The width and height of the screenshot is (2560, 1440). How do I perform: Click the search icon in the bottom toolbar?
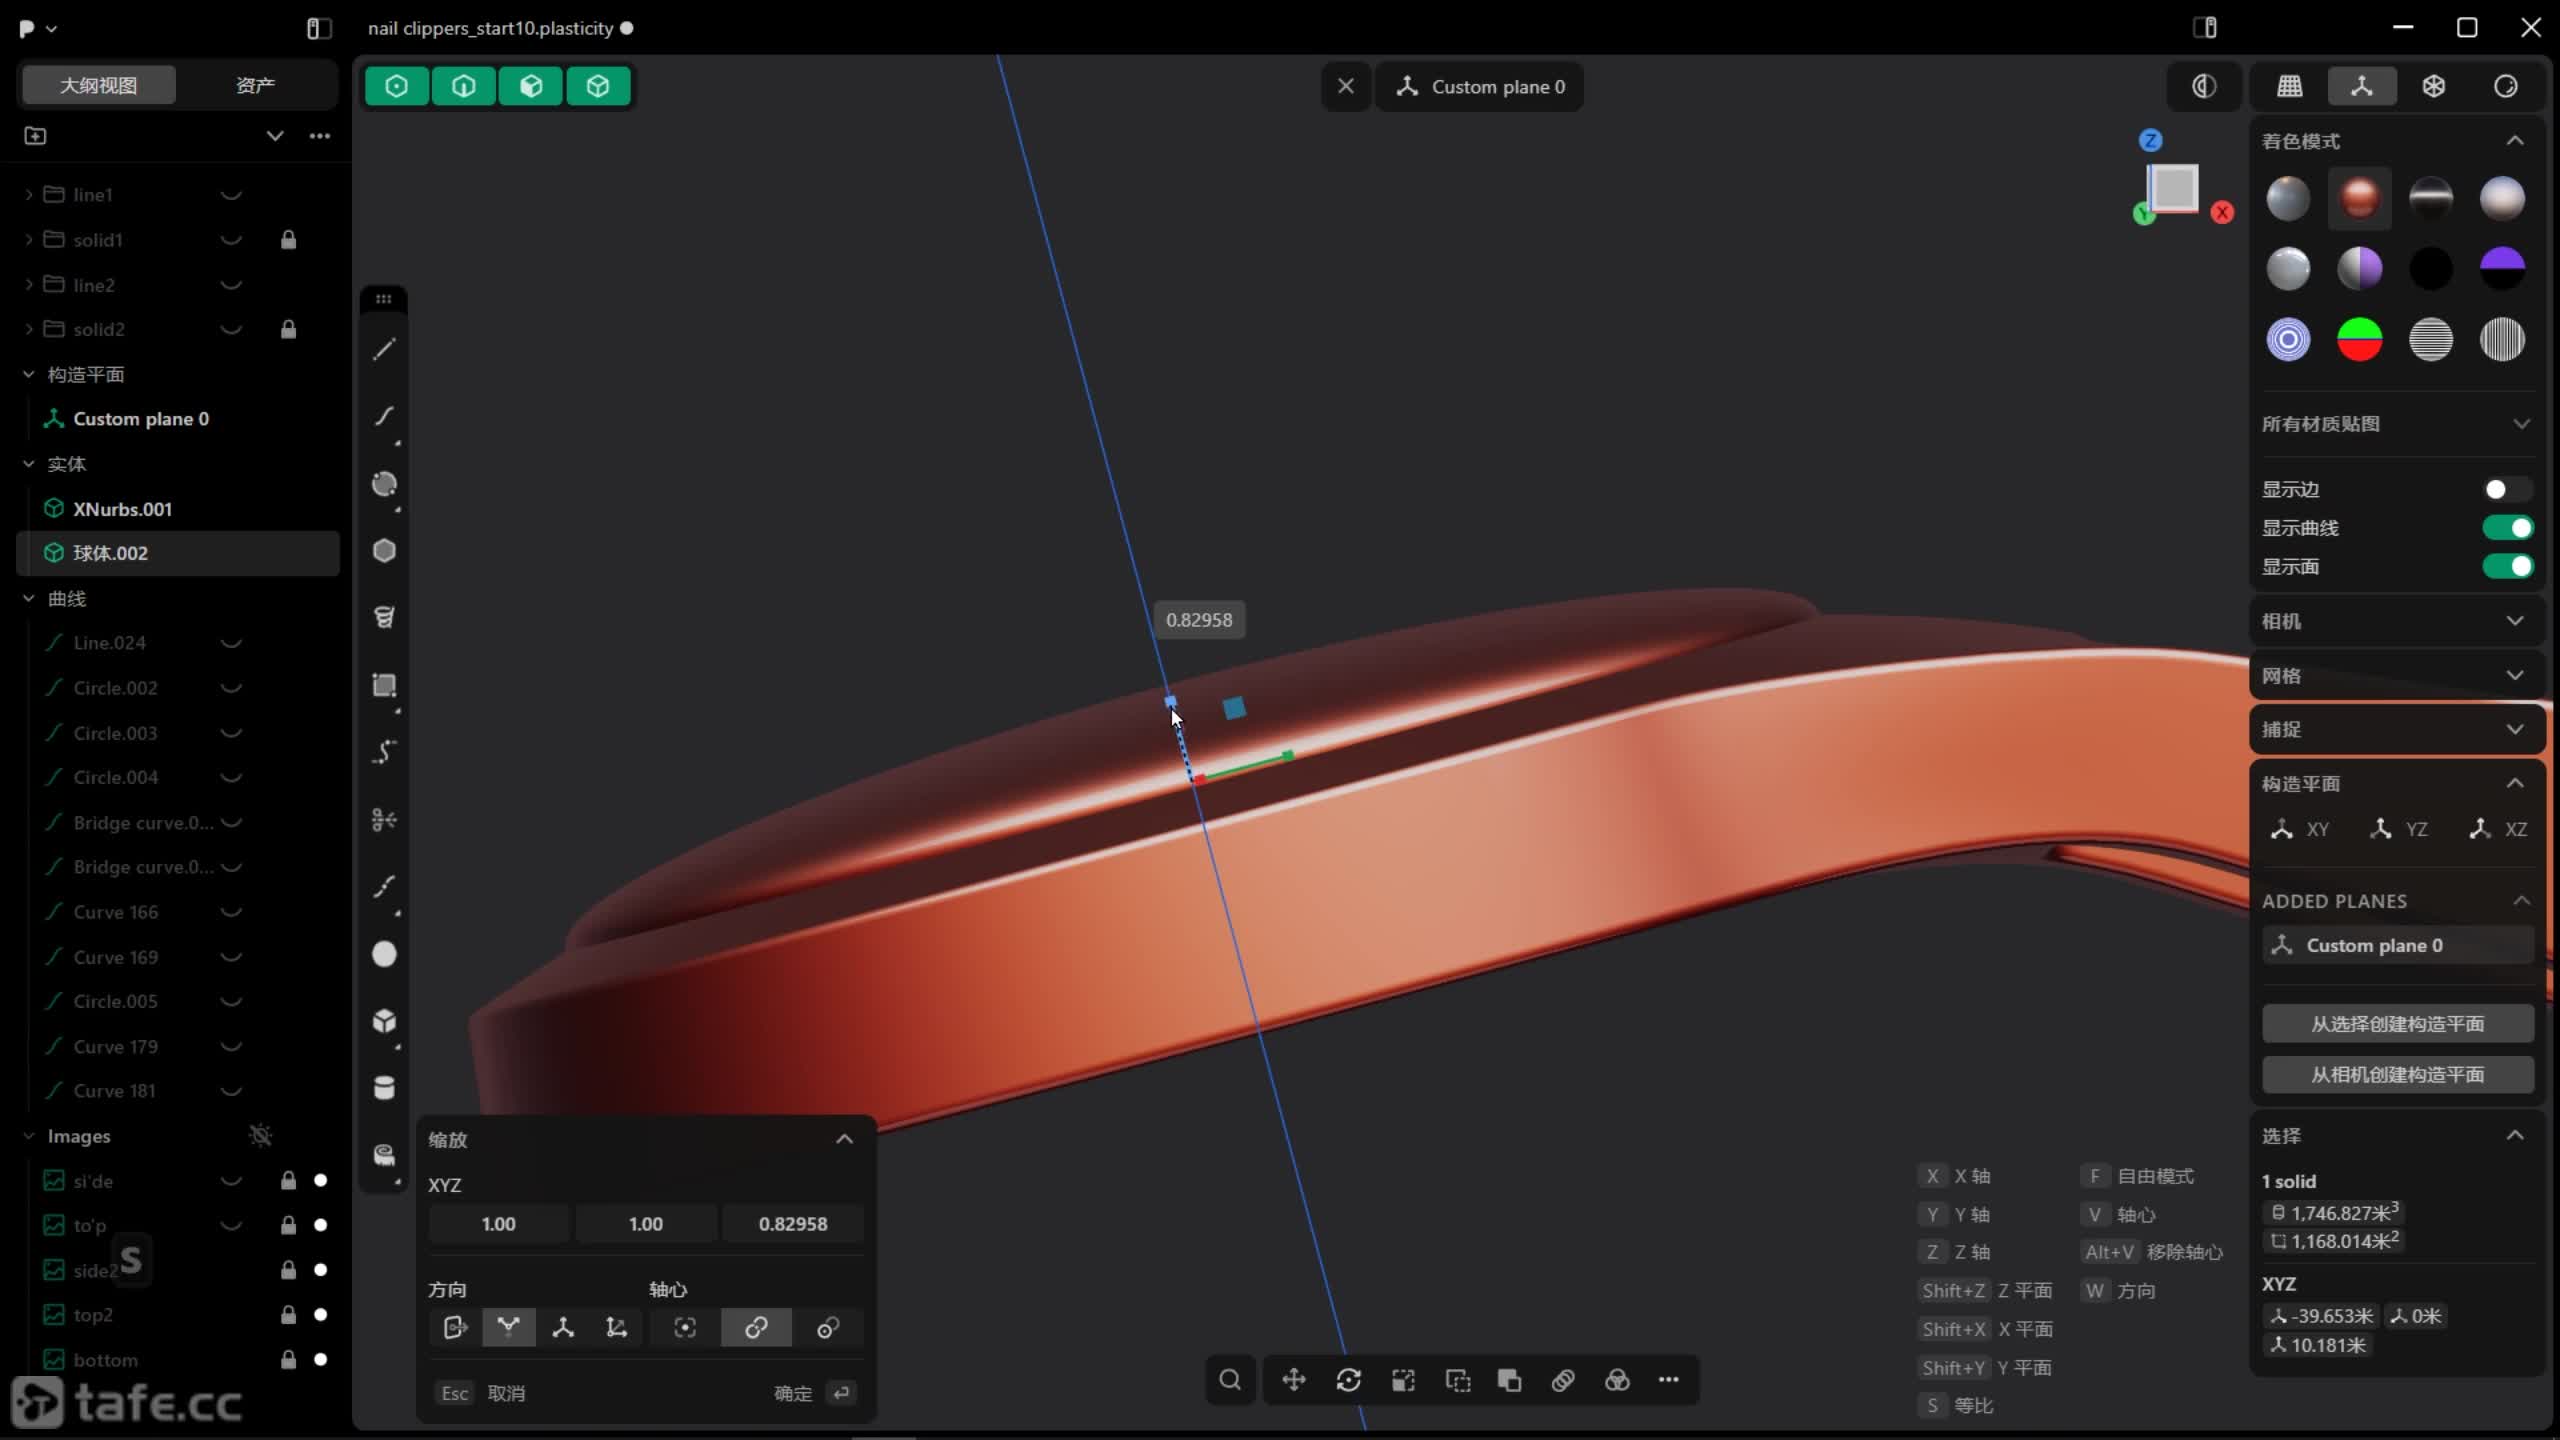[1230, 1380]
